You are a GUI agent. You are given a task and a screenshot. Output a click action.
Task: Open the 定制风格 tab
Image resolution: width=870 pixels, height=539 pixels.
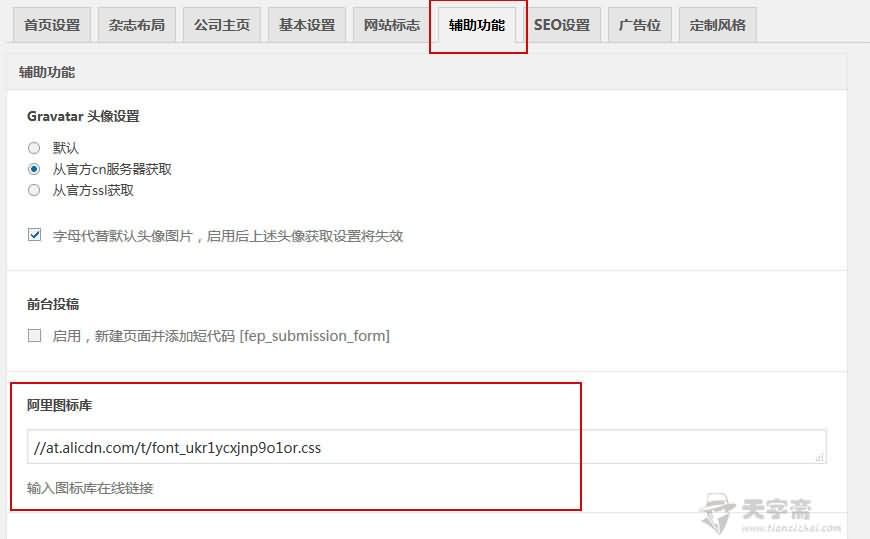[x=717, y=25]
